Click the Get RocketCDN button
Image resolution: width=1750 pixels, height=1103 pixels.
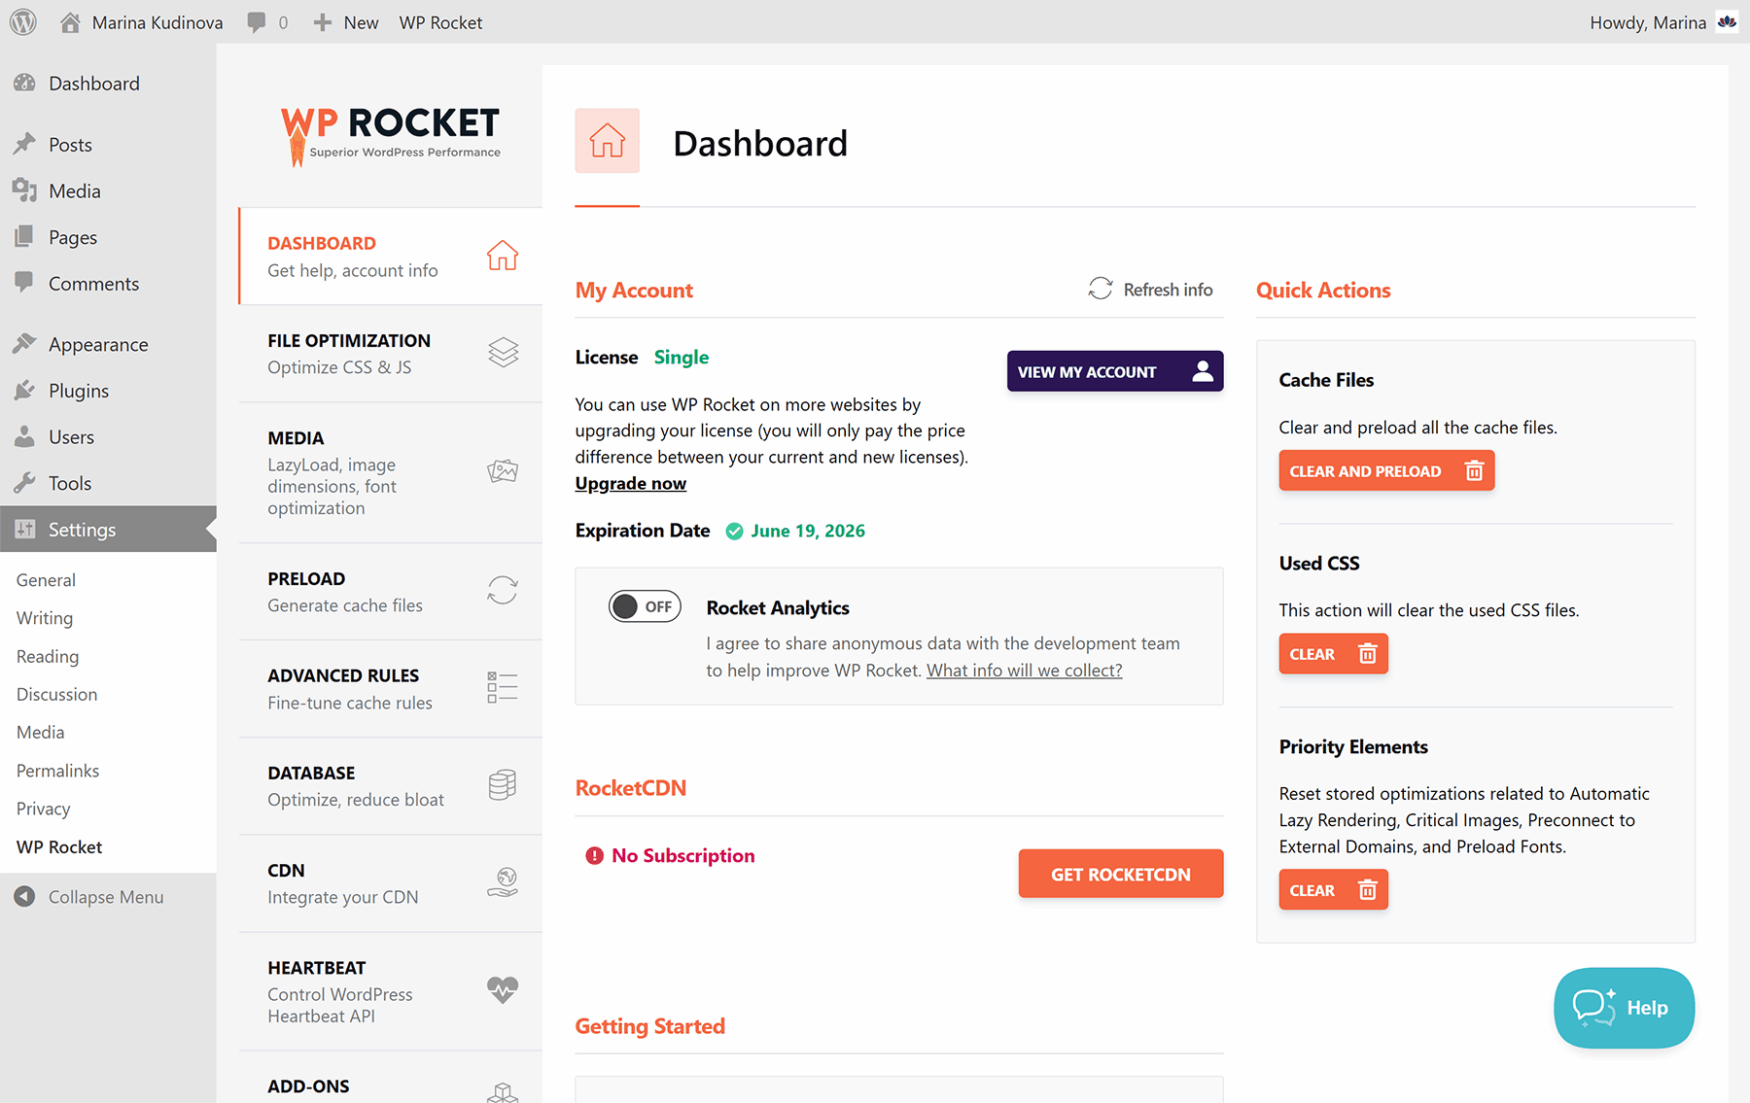pos(1120,874)
